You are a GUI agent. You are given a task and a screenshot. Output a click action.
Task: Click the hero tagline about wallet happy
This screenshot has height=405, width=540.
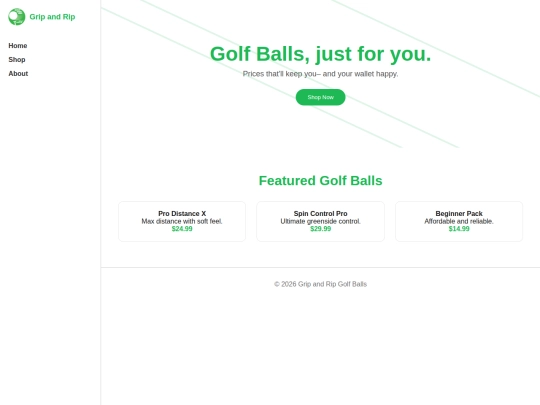(320, 74)
